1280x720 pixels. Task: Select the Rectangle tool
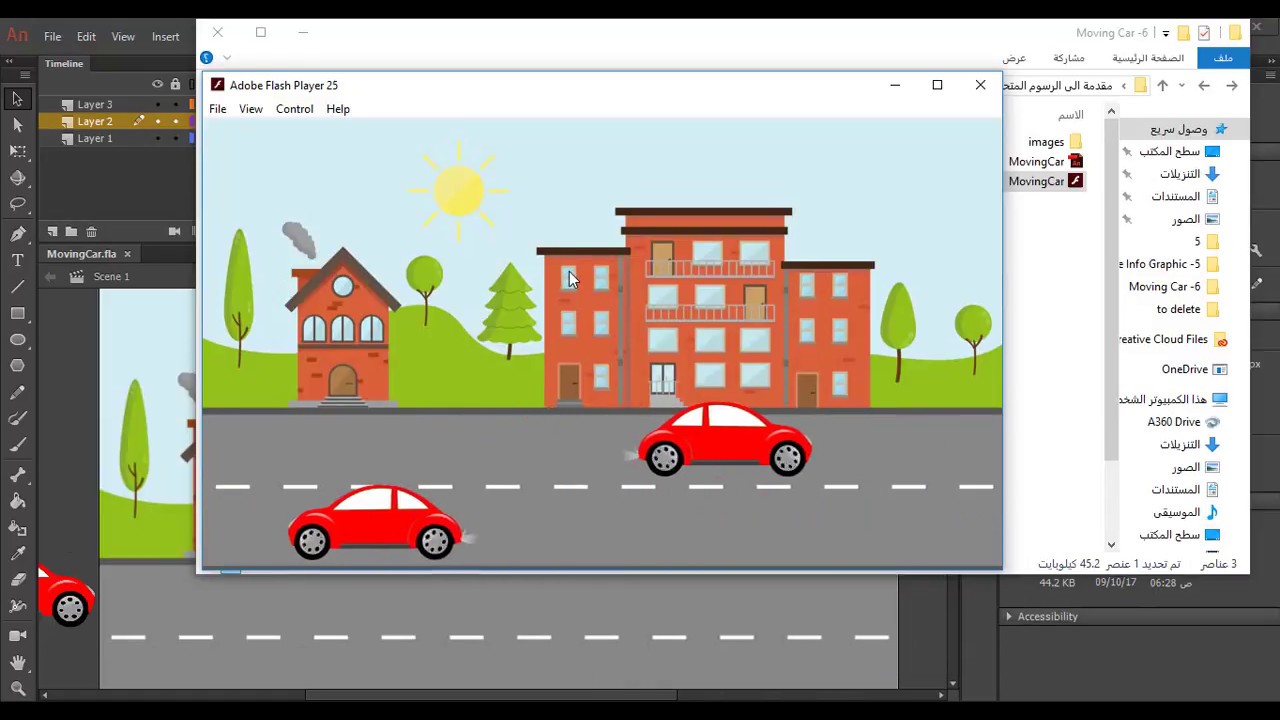point(17,313)
